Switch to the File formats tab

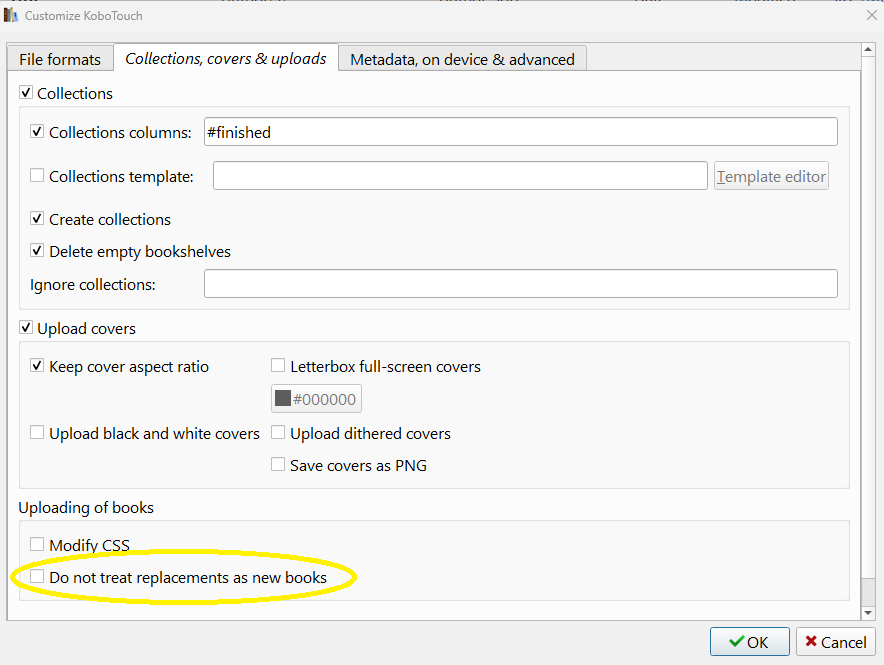pos(60,59)
